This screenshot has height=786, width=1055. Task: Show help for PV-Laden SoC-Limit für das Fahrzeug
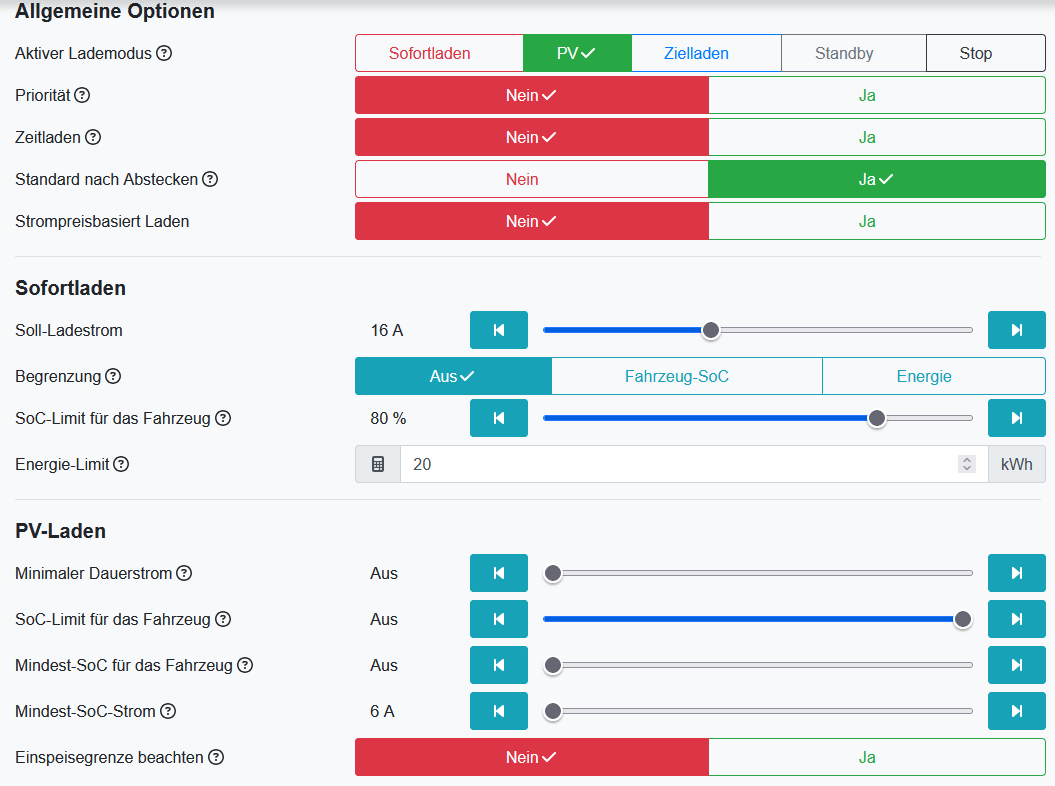223,619
